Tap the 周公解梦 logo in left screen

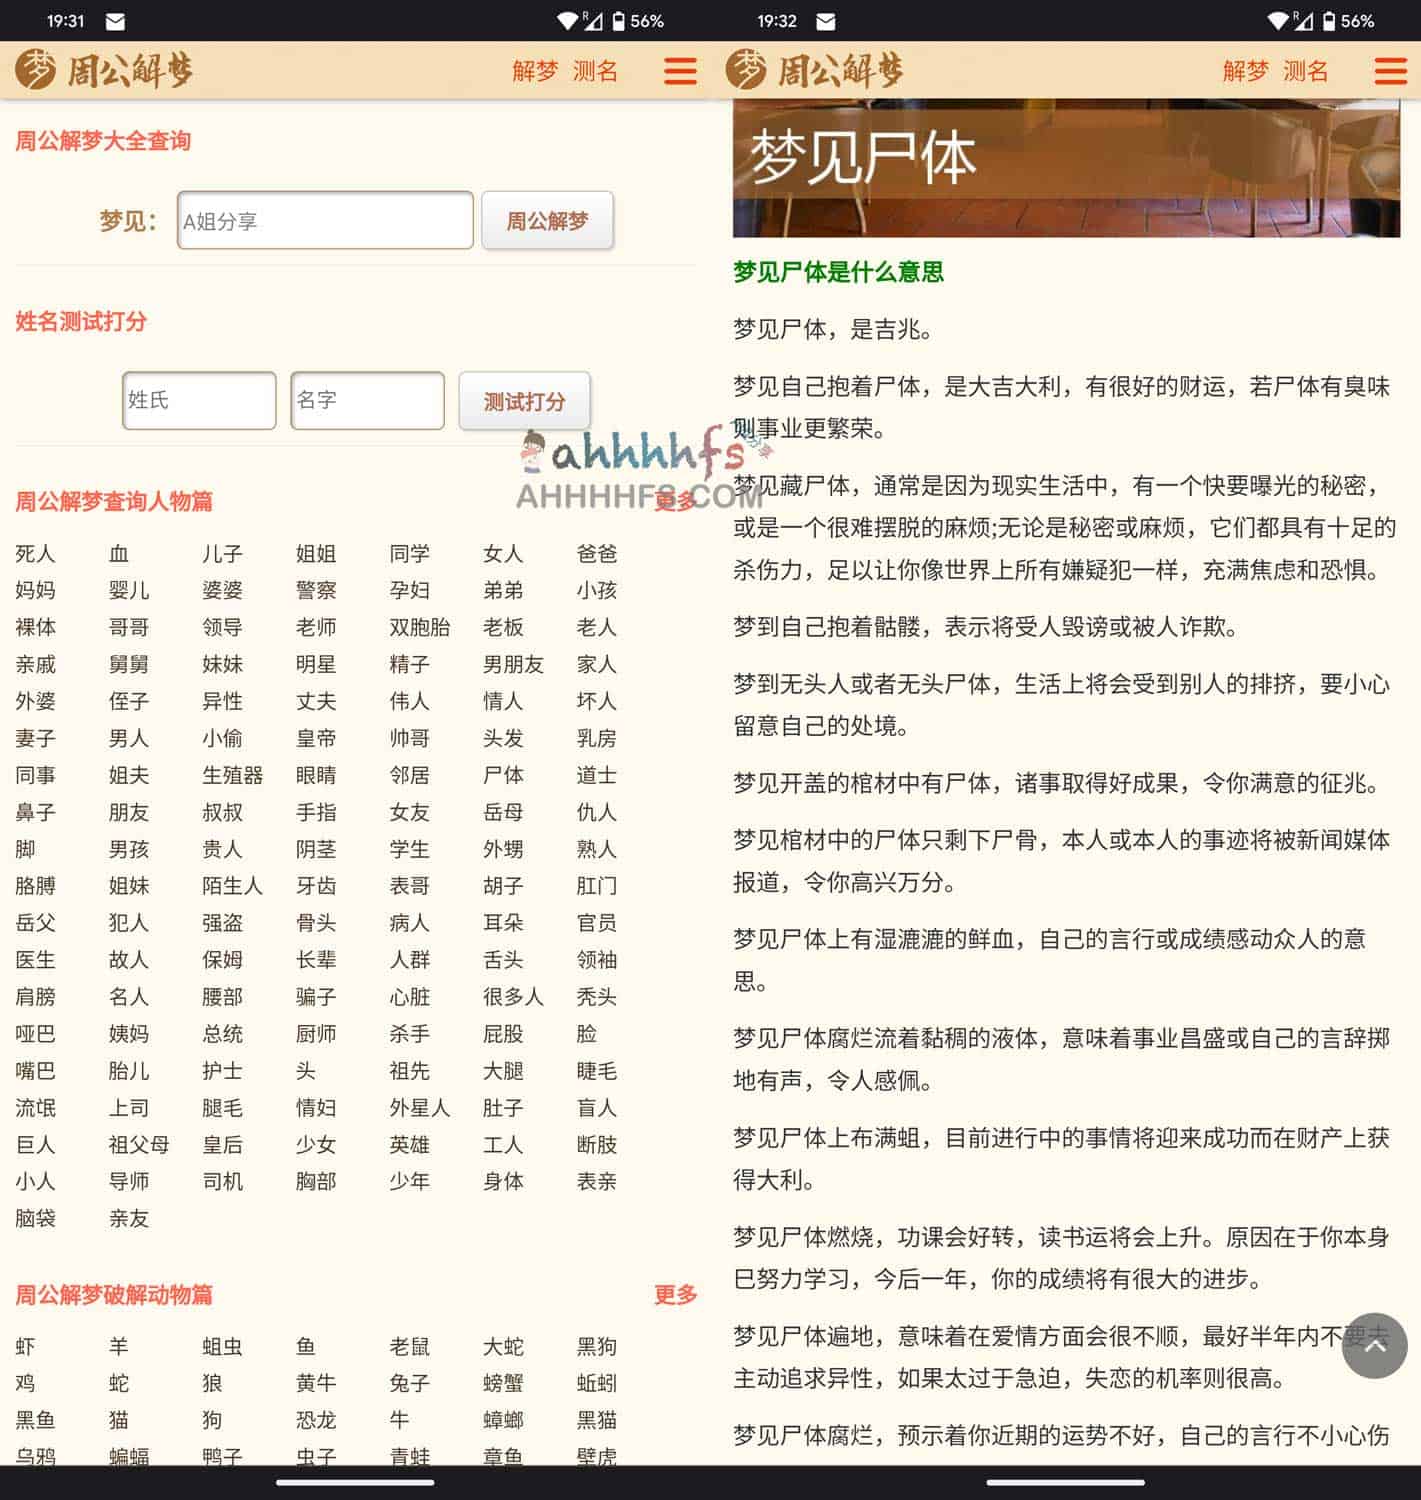click(104, 70)
